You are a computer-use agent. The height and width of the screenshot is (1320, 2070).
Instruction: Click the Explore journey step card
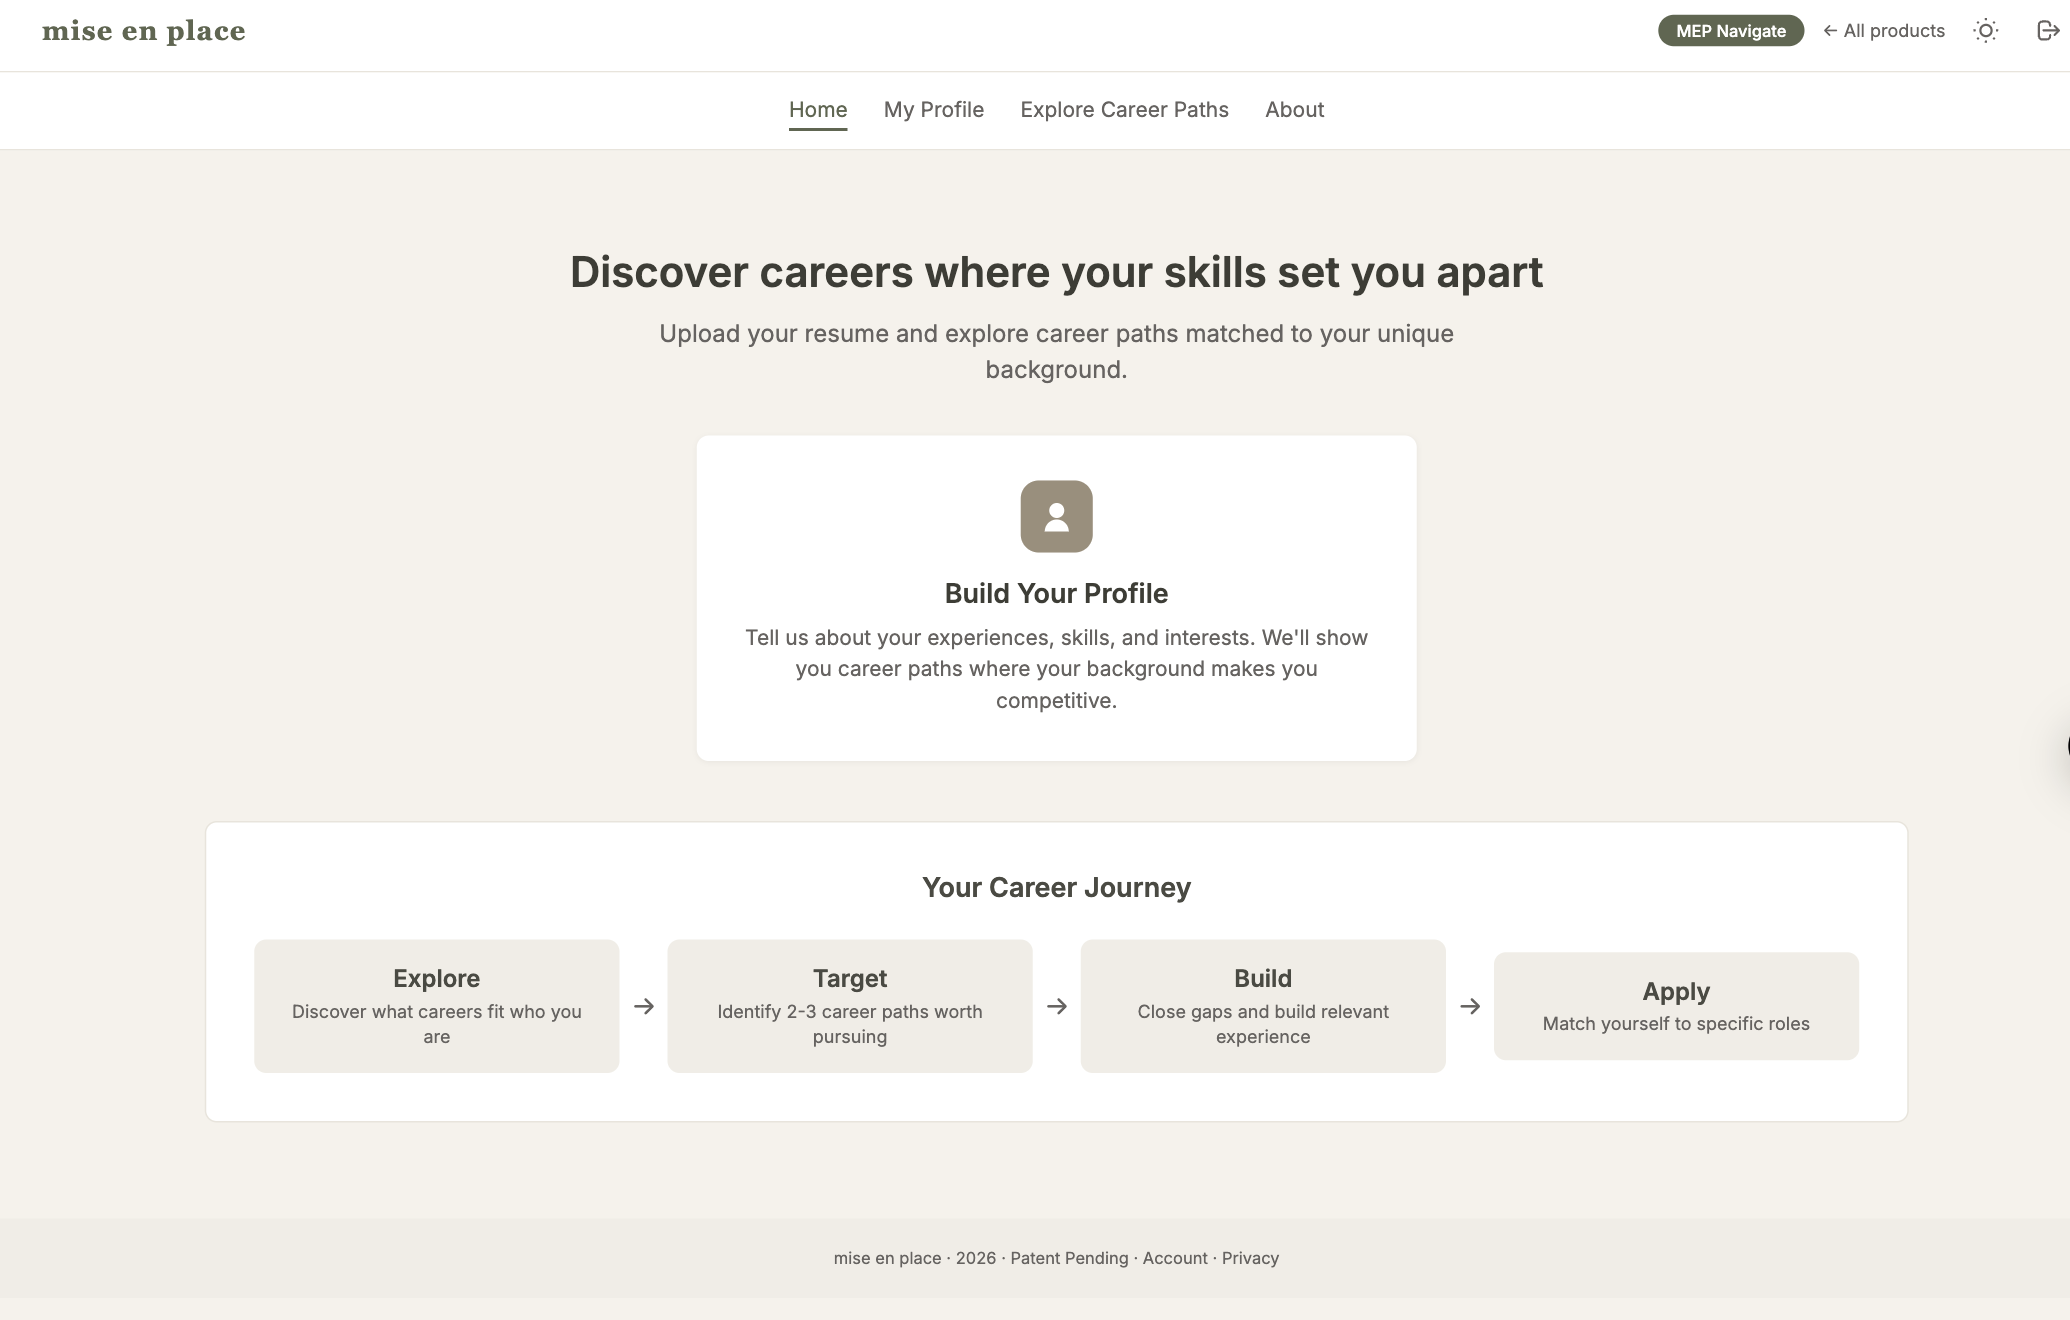pyautogui.click(x=436, y=1006)
